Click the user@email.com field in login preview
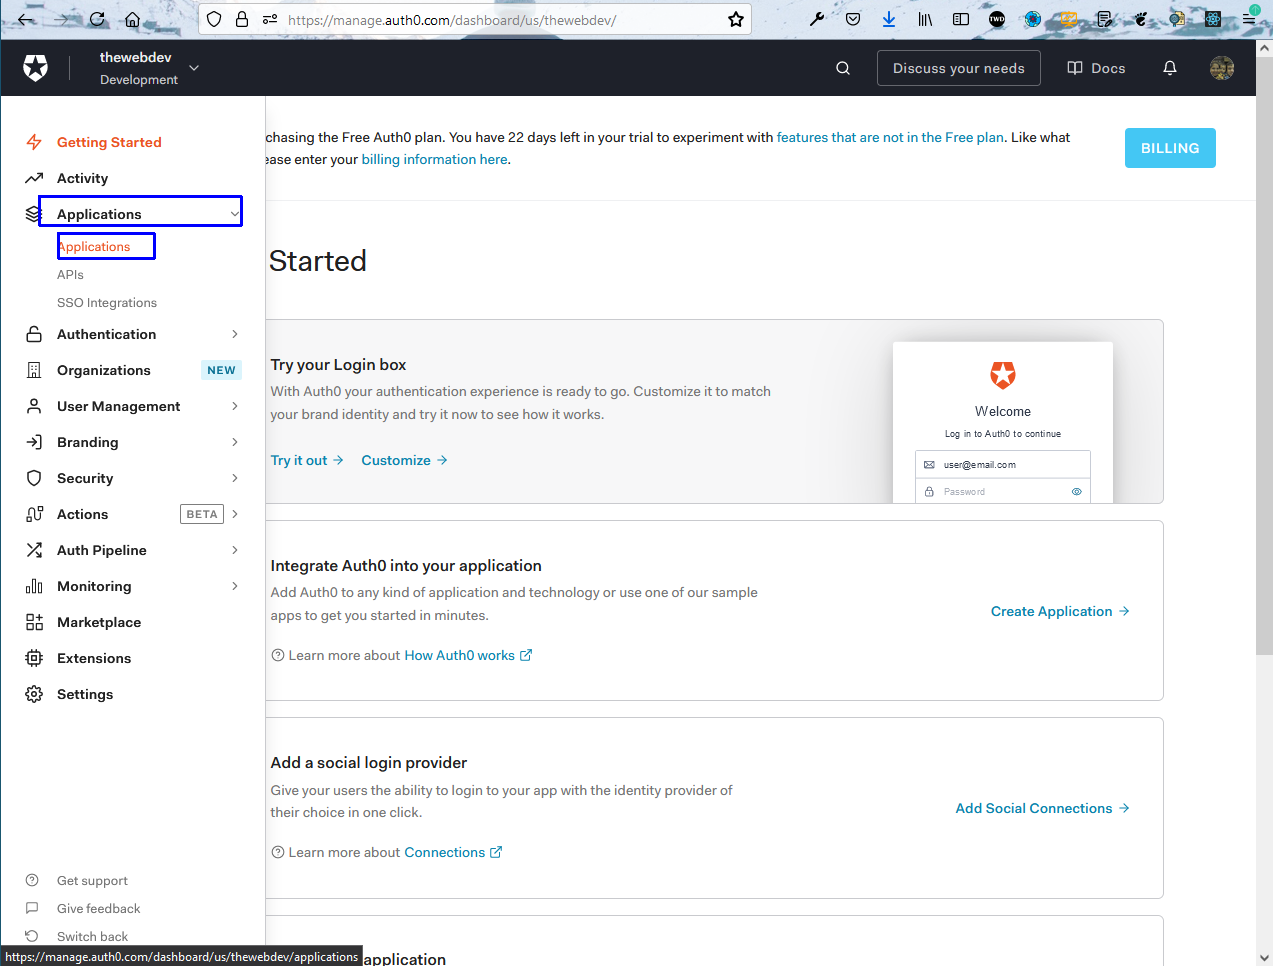 [1003, 465]
